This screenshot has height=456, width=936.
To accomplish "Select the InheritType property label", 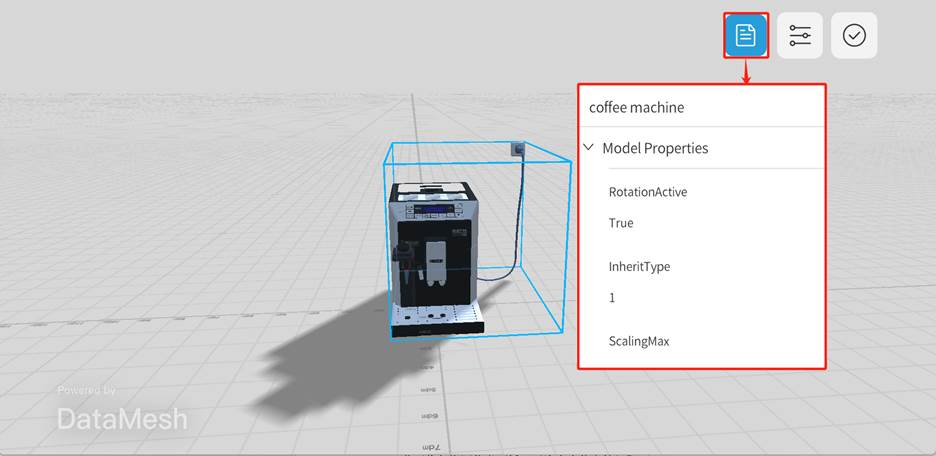I will [639, 267].
